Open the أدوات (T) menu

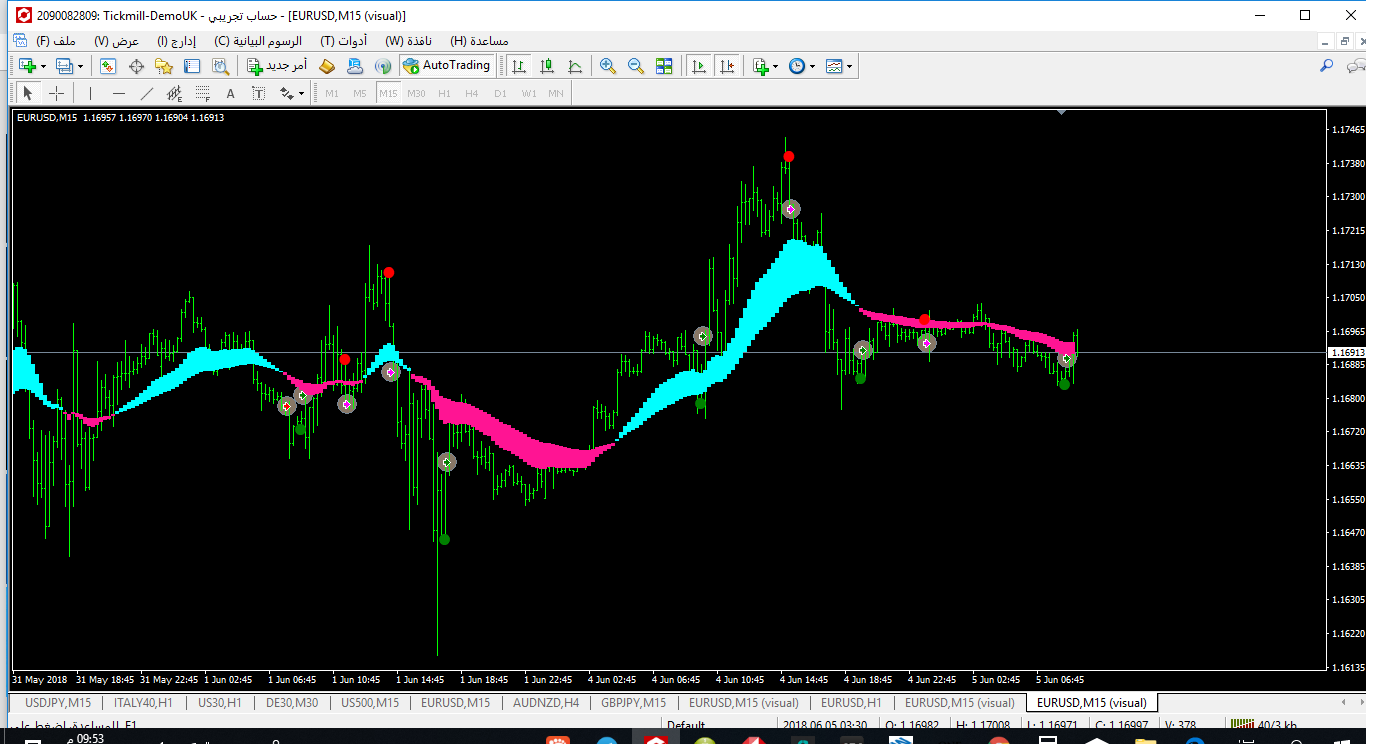click(343, 41)
